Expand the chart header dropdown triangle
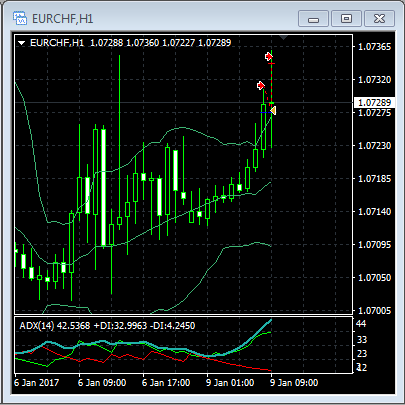This screenshot has height=405, width=405. [x=22, y=43]
